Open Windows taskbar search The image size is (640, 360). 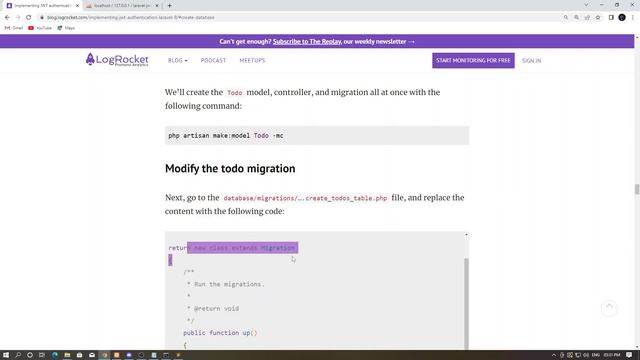click(x=18, y=355)
